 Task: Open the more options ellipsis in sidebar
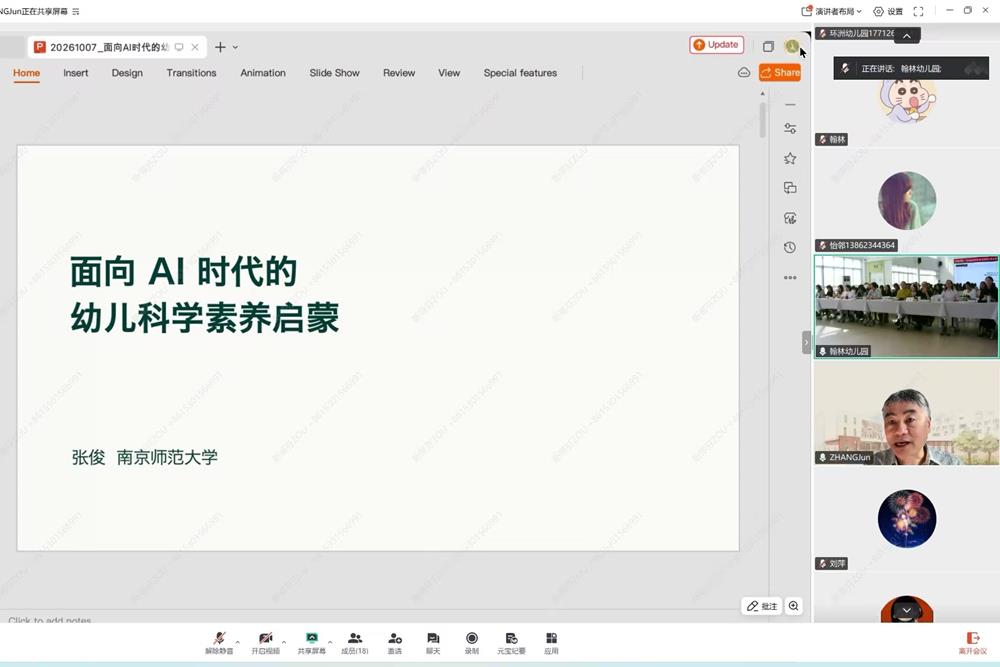(x=790, y=277)
